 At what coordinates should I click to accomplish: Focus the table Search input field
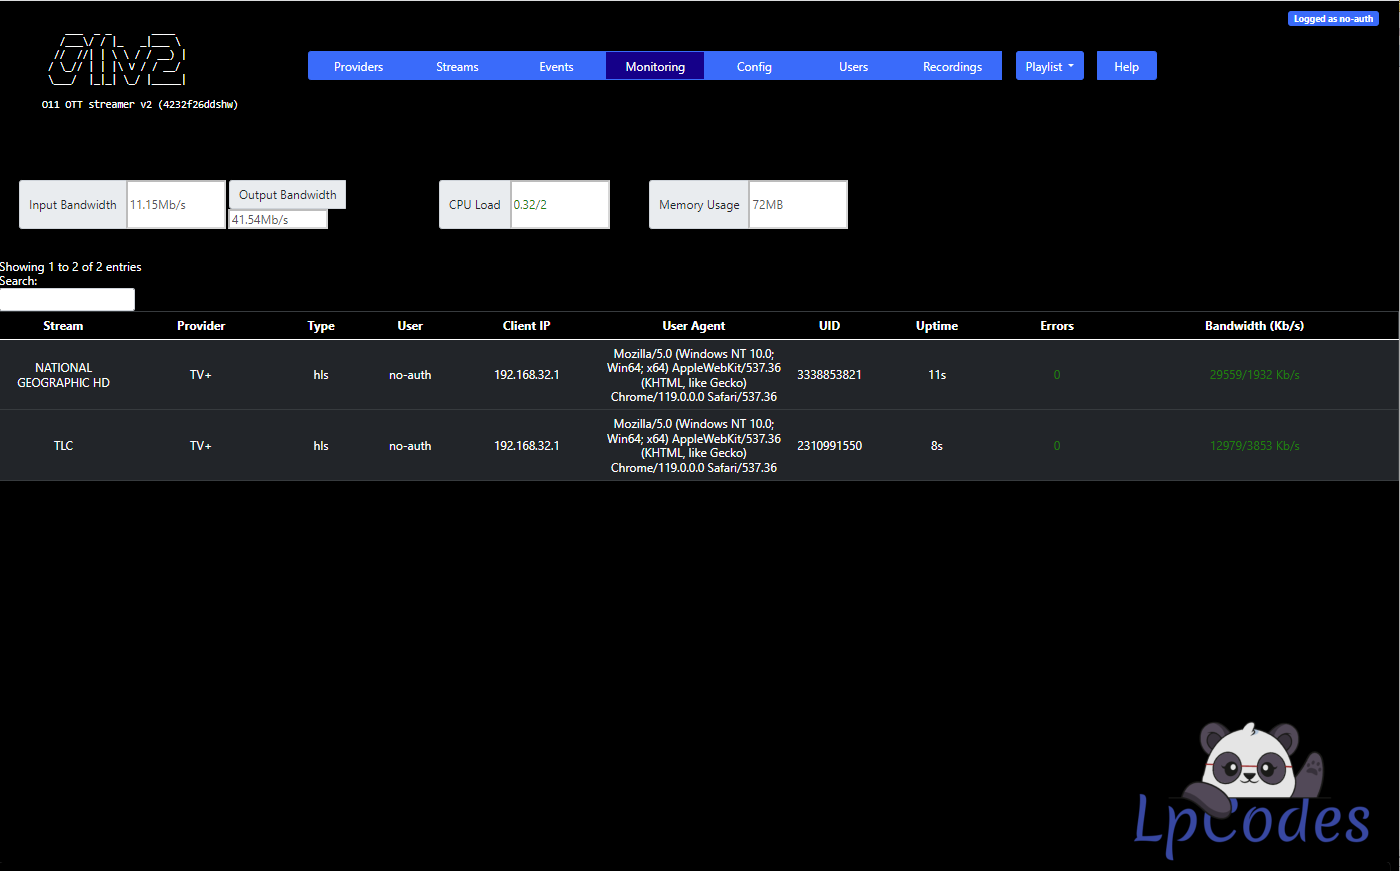pyautogui.click(x=67, y=299)
